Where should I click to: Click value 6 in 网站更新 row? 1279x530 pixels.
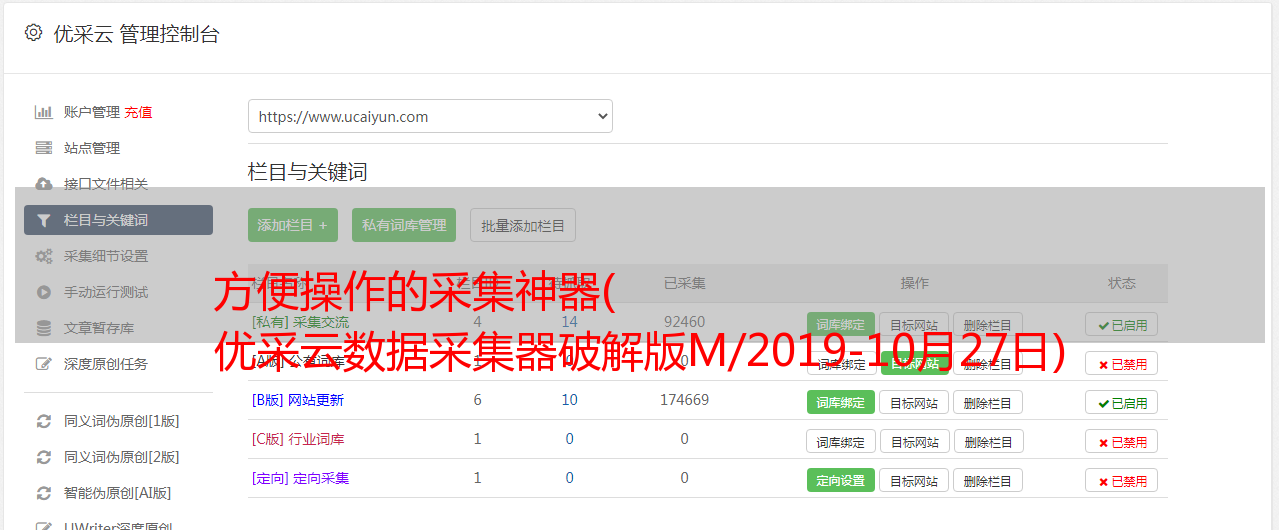coord(478,400)
